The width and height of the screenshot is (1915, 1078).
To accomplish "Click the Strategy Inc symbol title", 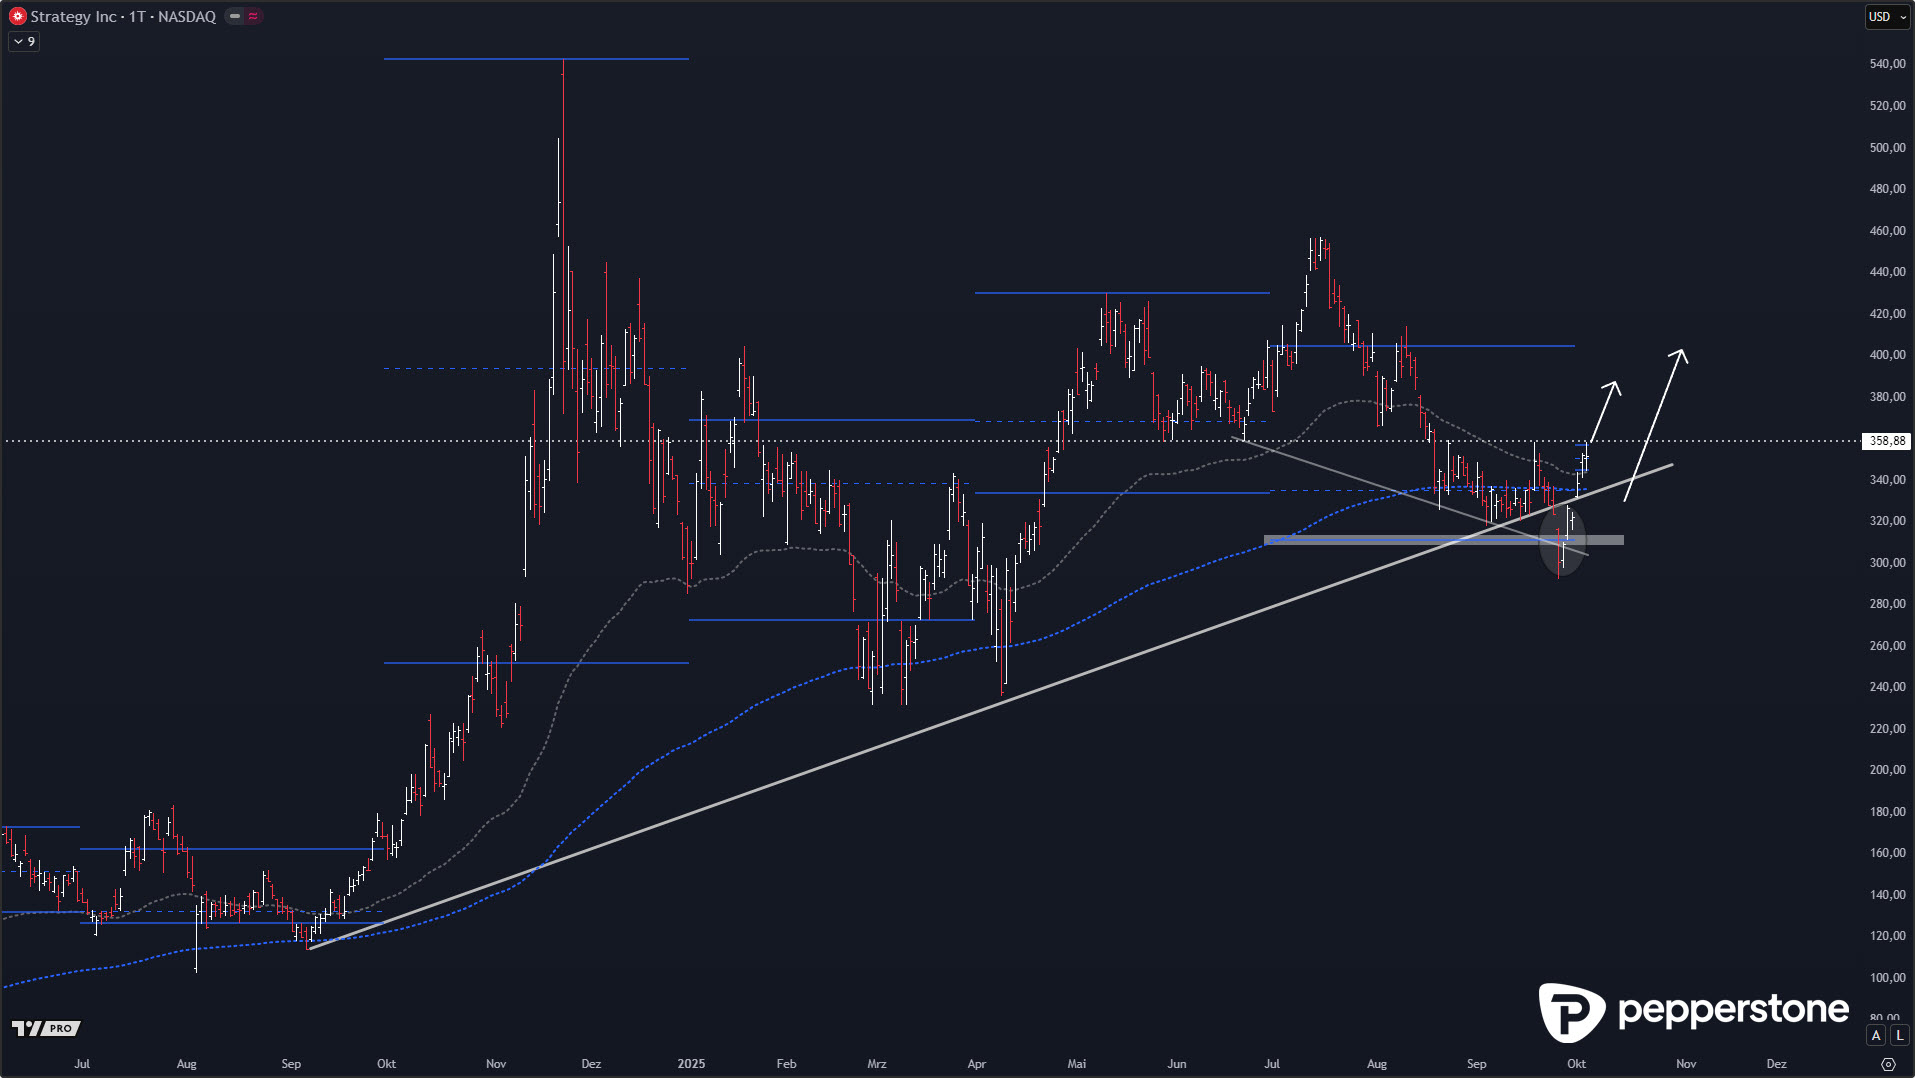I will coord(123,17).
